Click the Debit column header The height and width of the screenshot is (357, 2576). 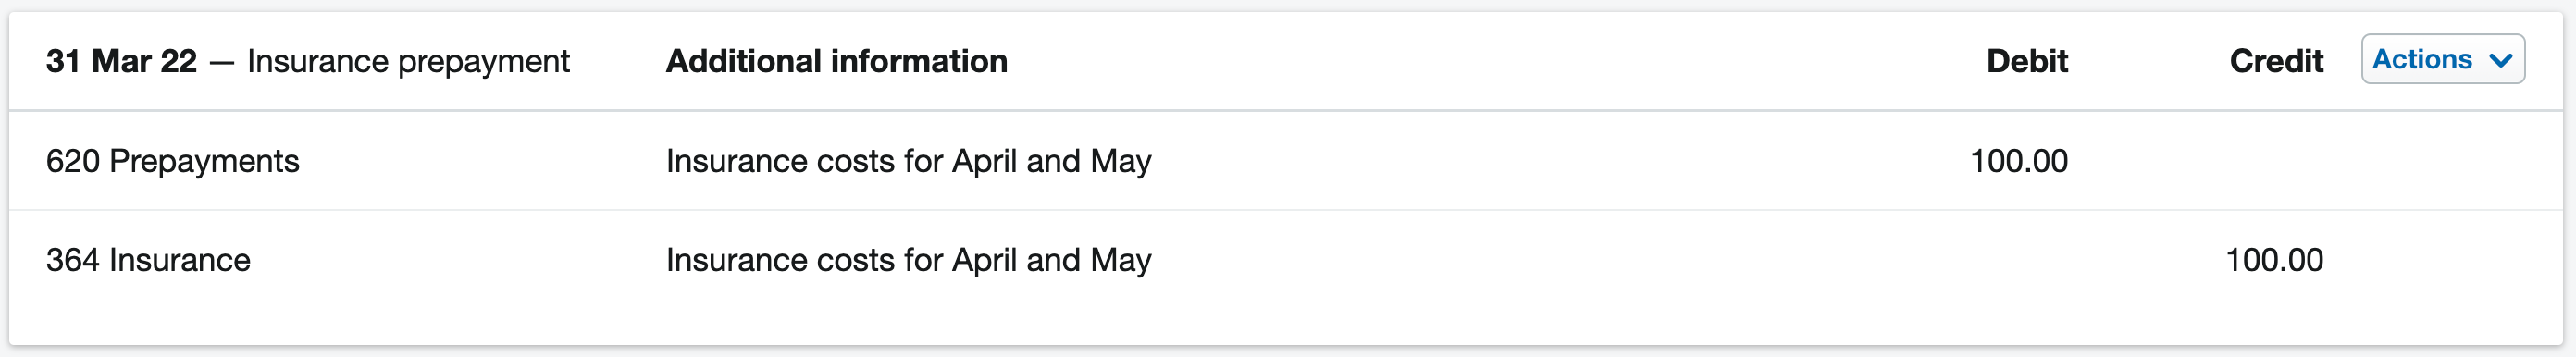click(x=2026, y=61)
